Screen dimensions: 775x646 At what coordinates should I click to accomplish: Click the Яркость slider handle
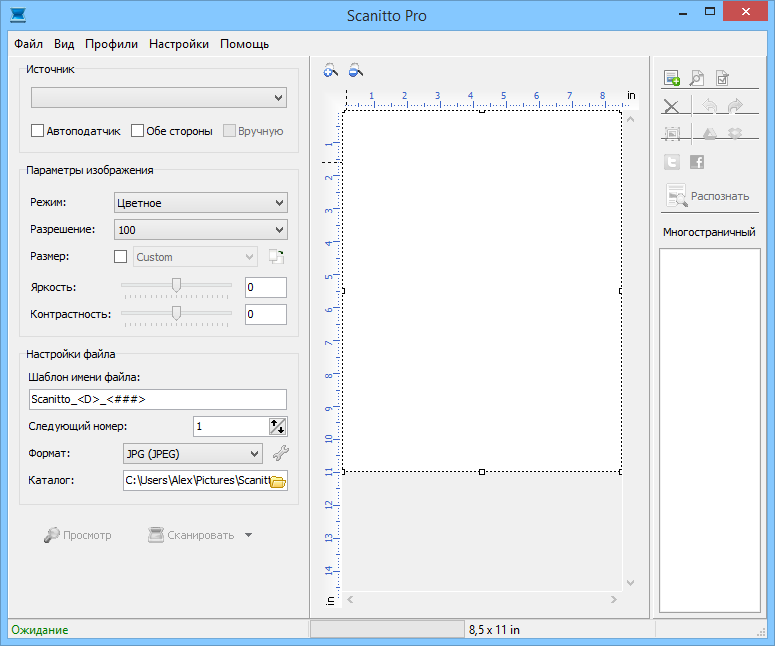(x=177, y=285)
